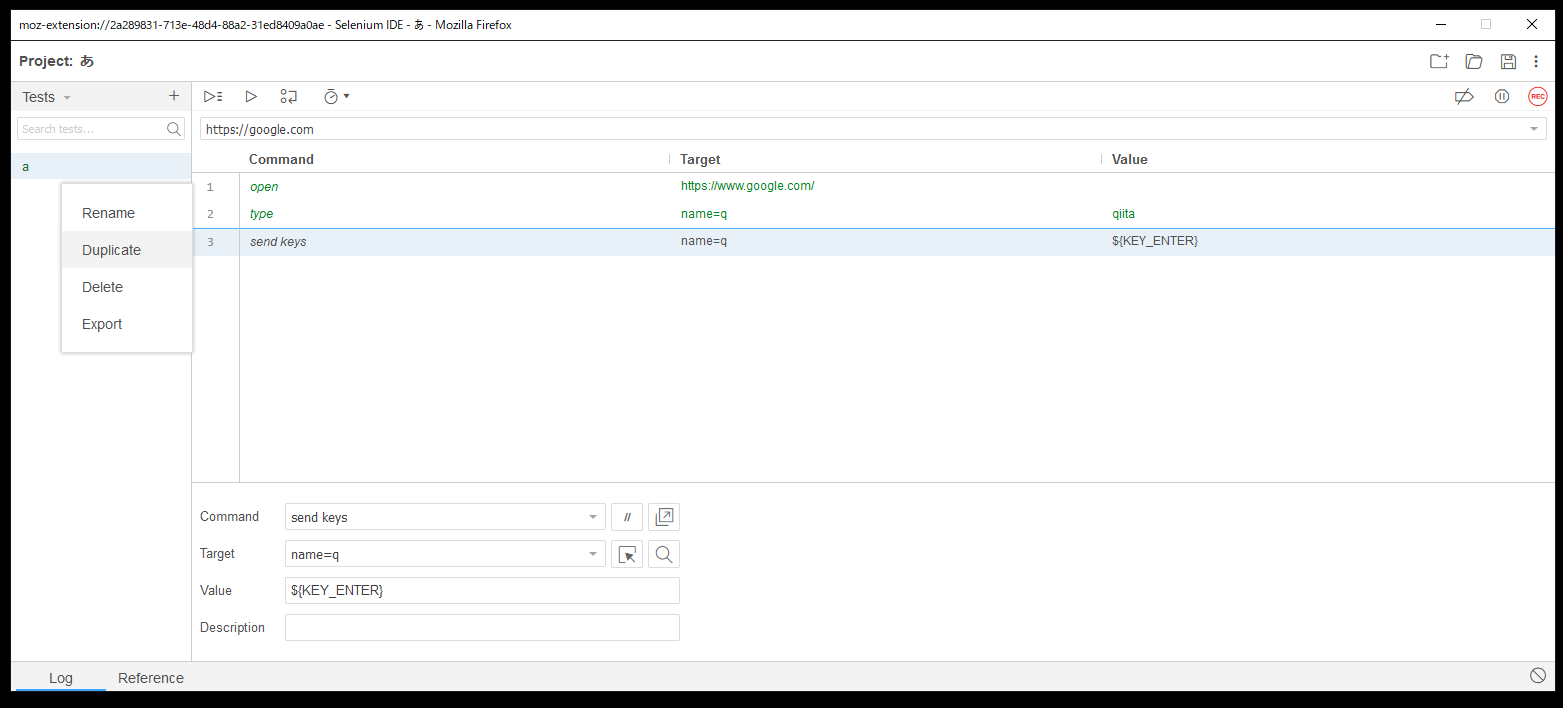
Task: Start recording with REC button
Action: (1538, 96)
